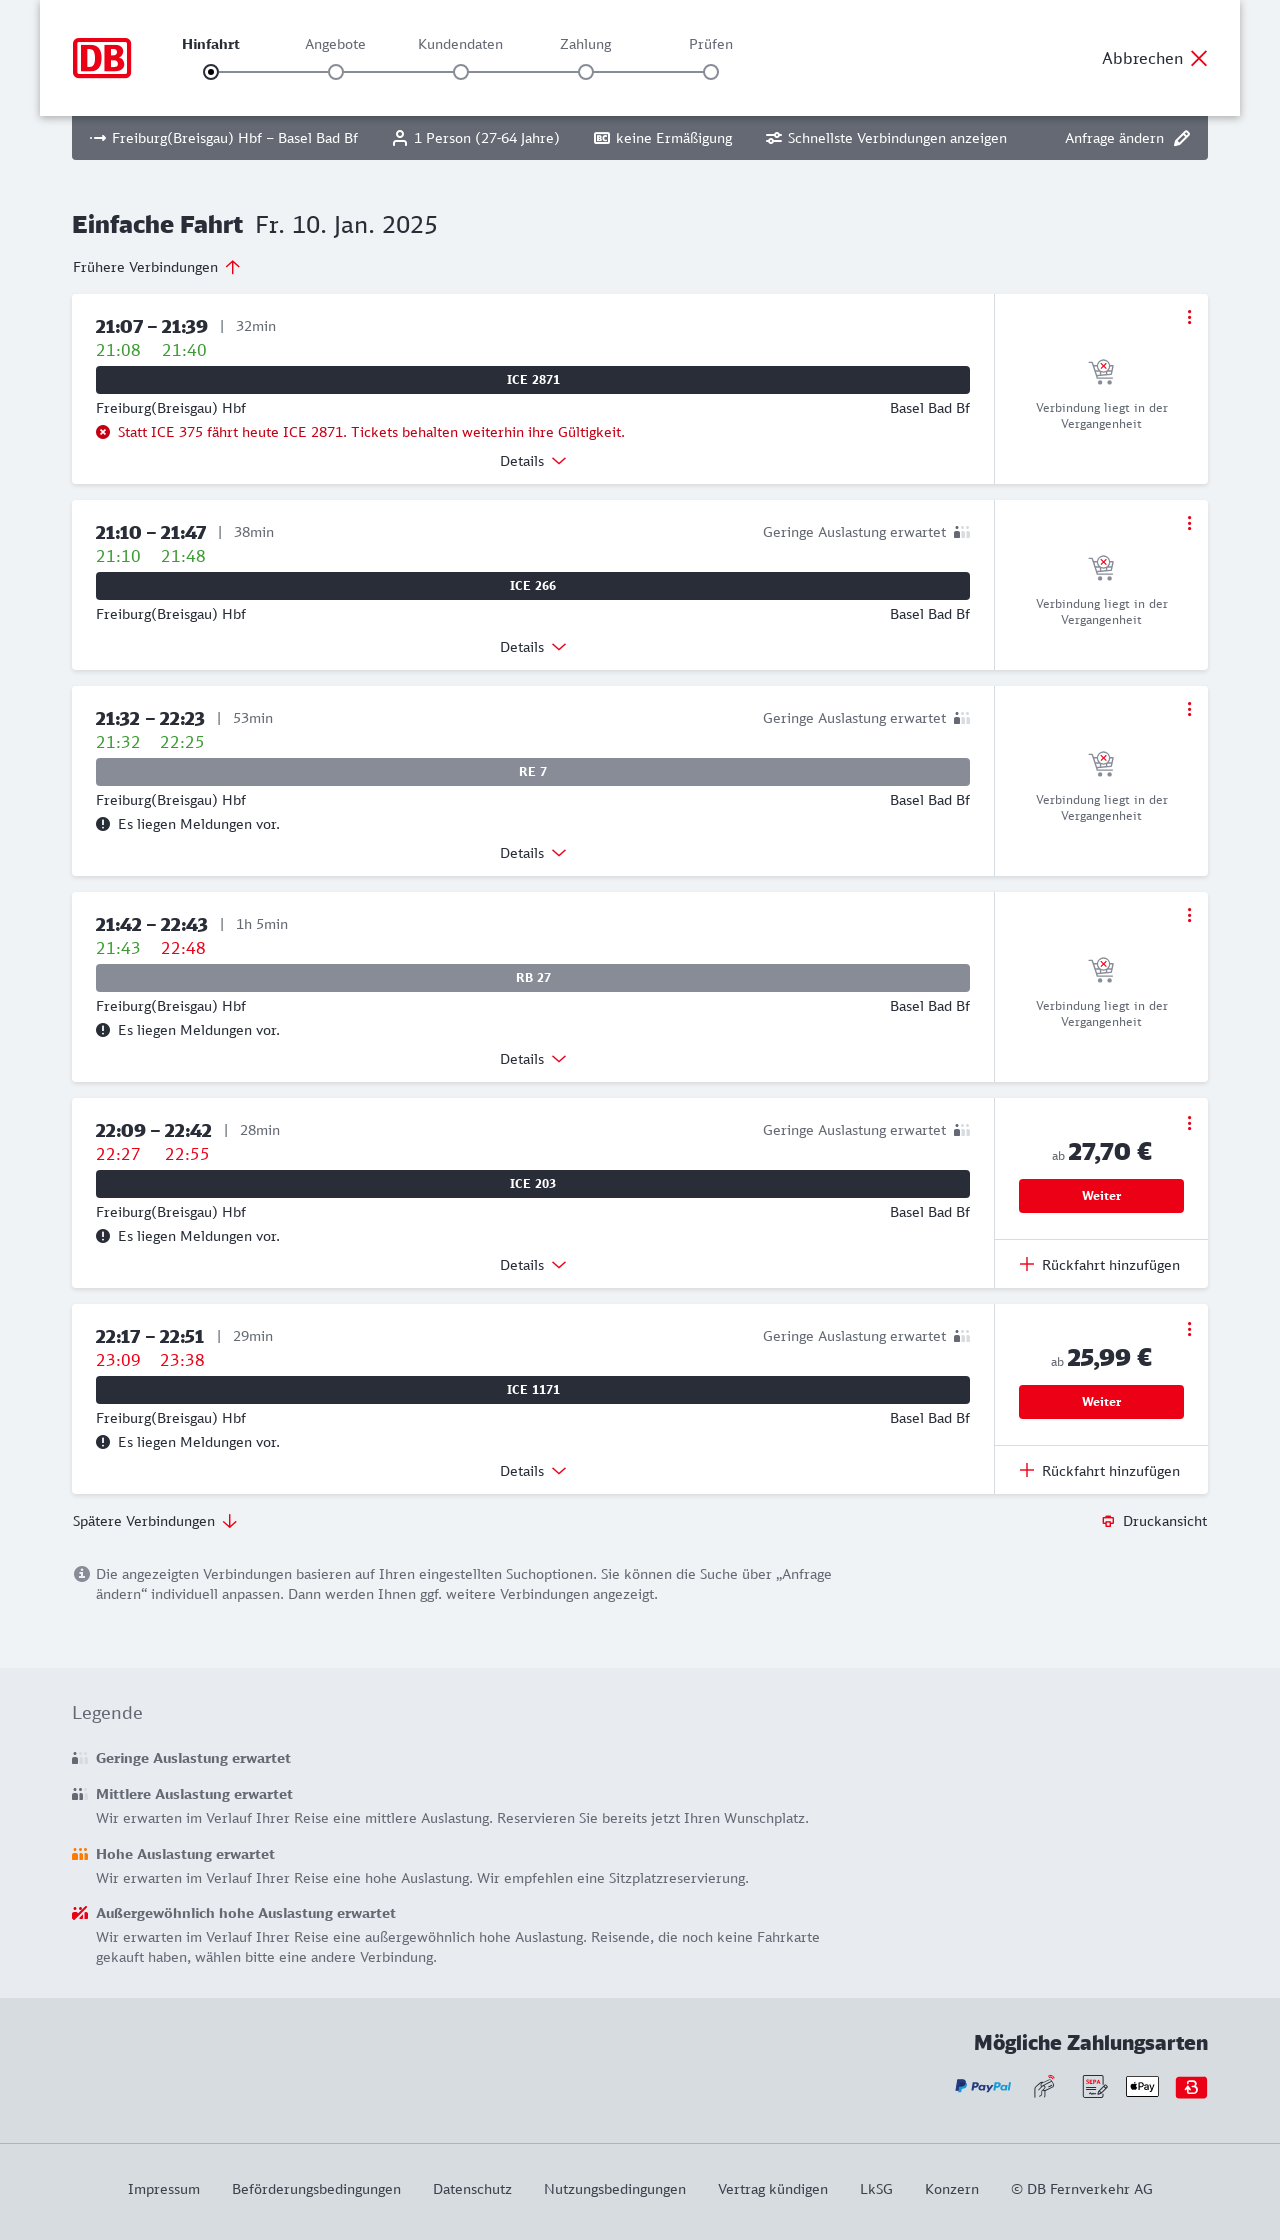The width and height of the screenshot is (1280, 2240).
Task: Click the Apple Pay payment icon
Action: [x=1142, y=2087]
